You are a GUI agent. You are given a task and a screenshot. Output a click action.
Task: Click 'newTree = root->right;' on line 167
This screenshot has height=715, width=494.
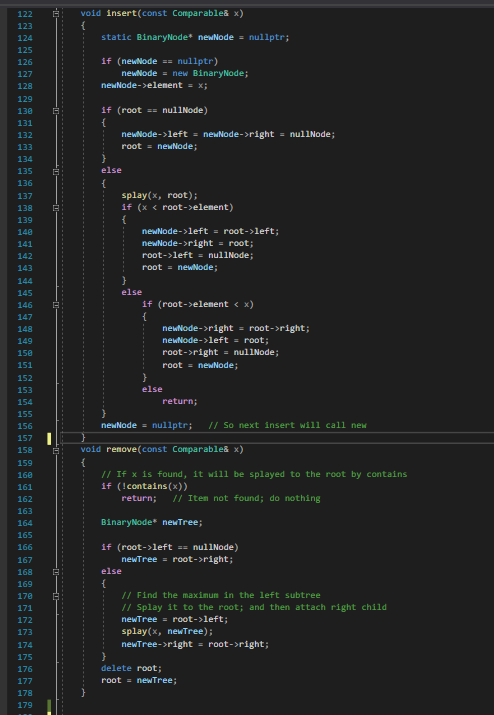pyautogui.click(x=177, y=559)
